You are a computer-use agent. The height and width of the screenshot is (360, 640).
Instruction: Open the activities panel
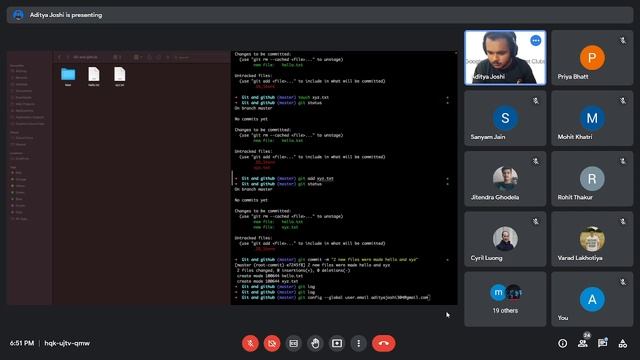[x=622, y=343]
